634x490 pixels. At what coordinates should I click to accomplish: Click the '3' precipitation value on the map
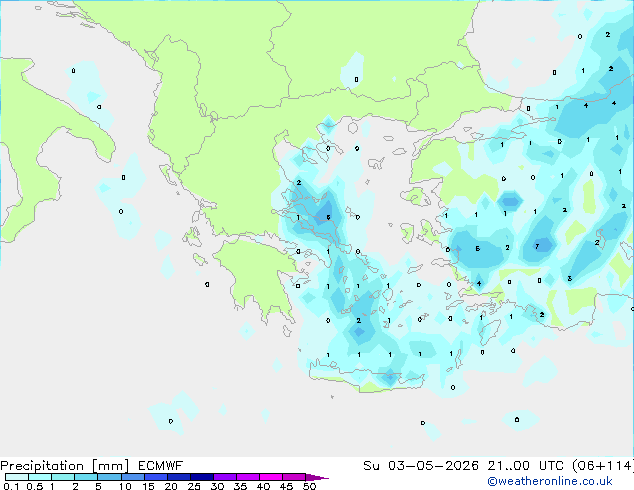(x=569, y=278)
